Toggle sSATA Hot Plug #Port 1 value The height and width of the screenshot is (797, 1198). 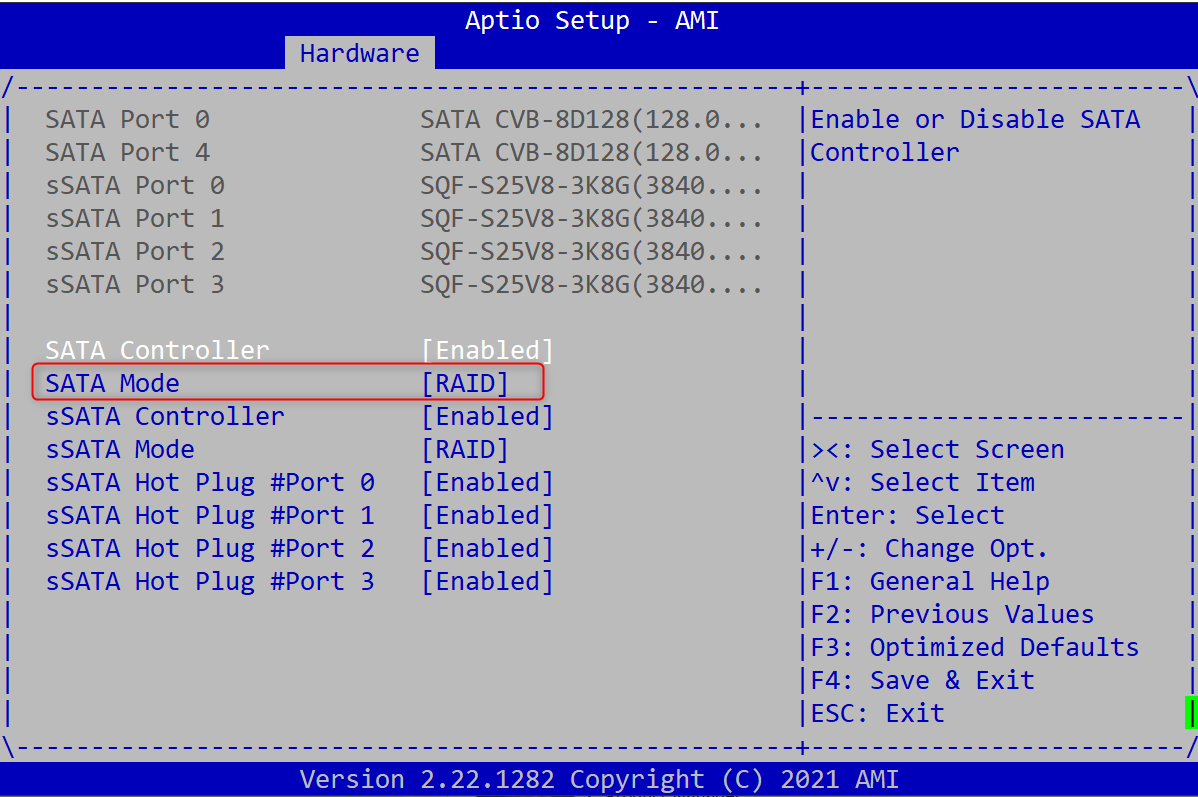click(x=487, y=515)
